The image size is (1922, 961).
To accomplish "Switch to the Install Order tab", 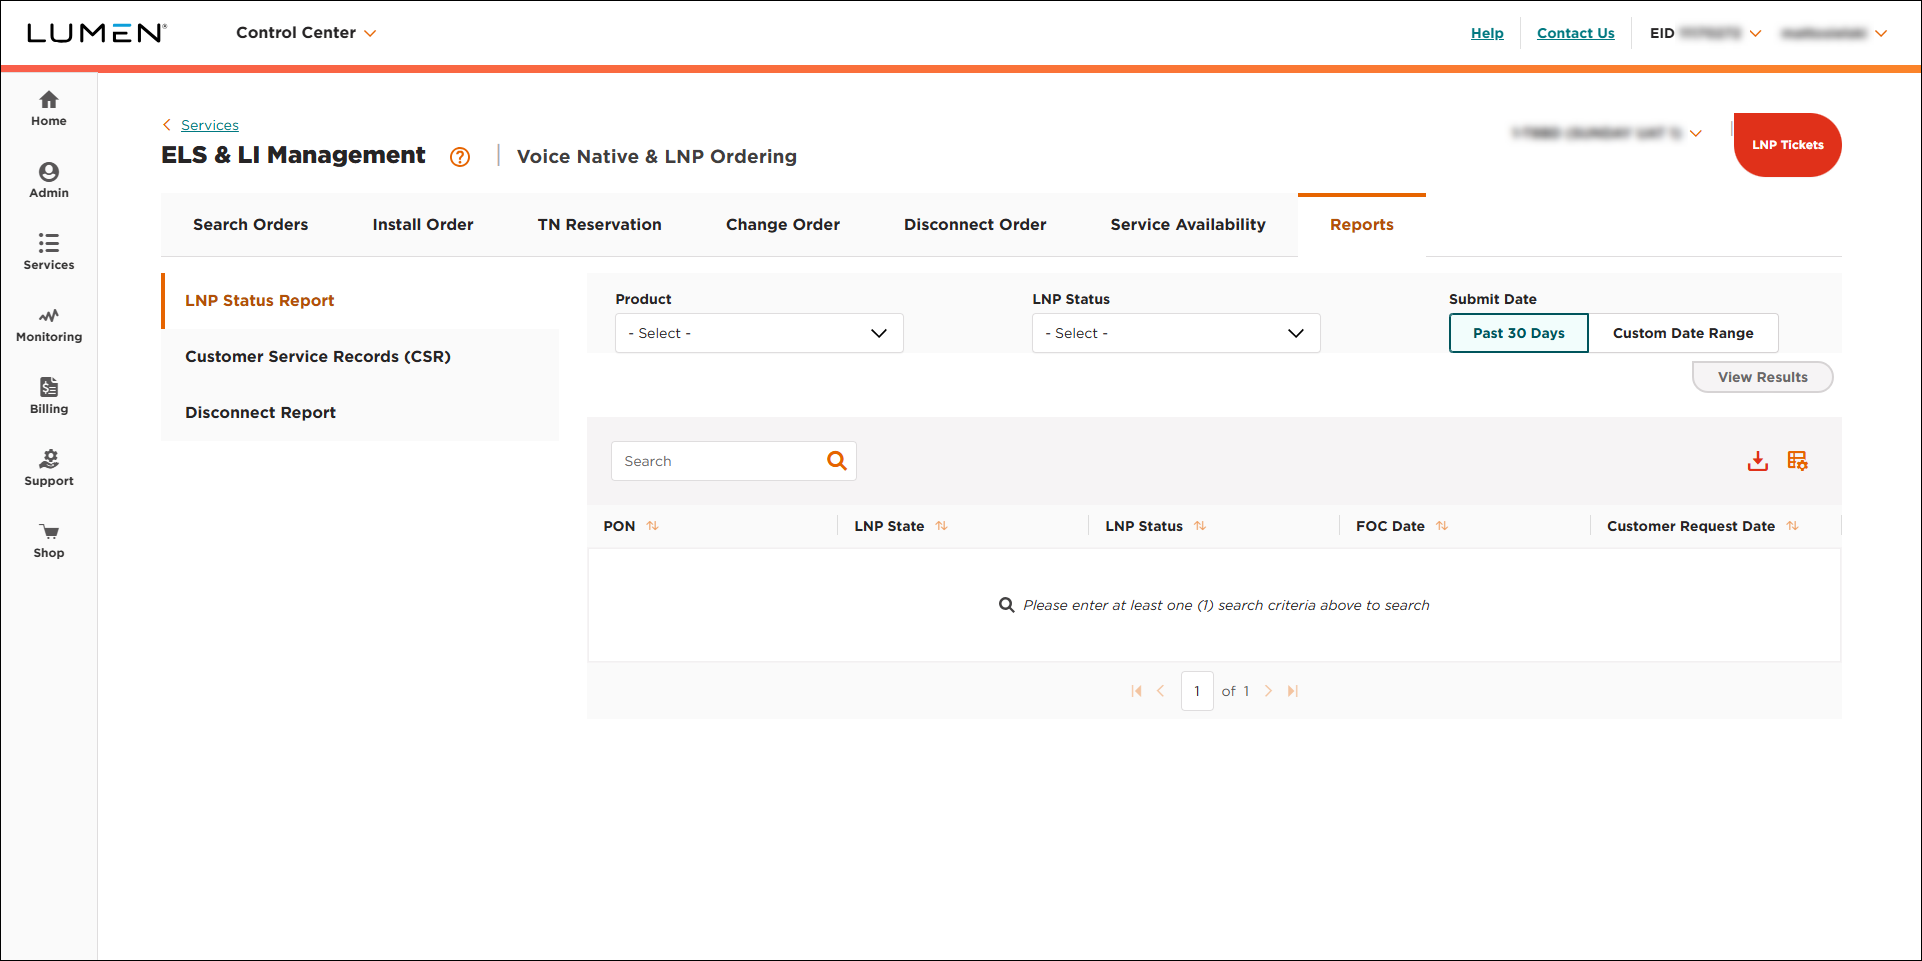I will click(423, 225).
